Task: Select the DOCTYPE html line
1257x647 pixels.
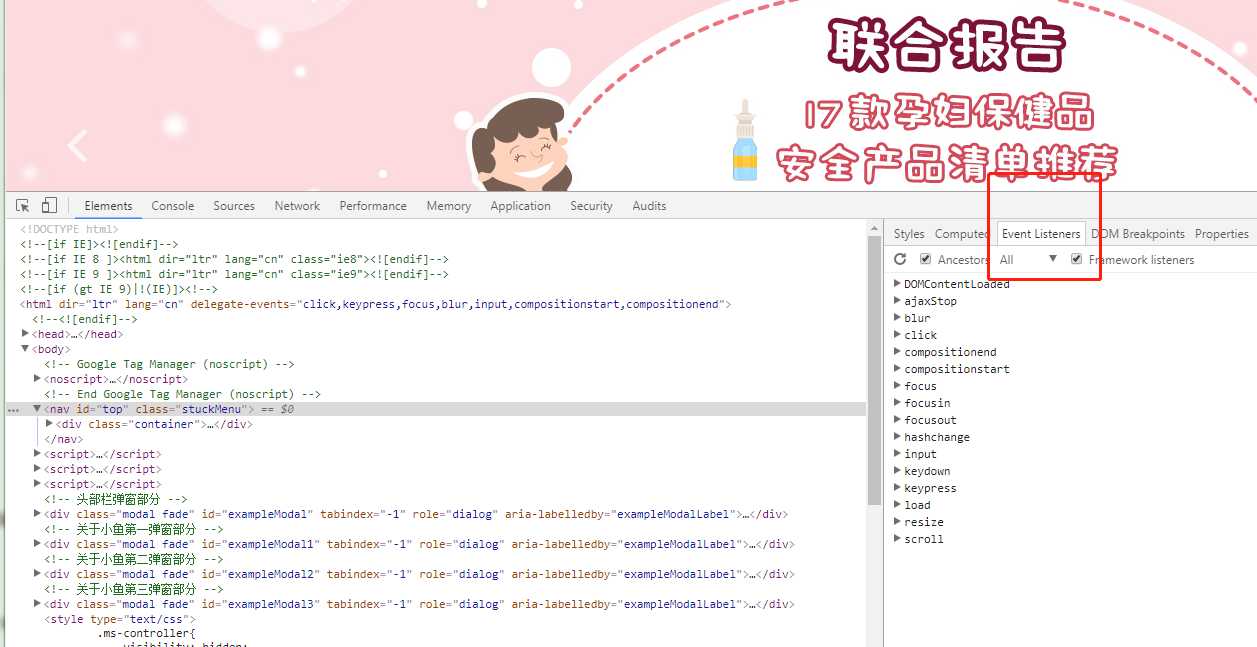Action: coord(69,229)
